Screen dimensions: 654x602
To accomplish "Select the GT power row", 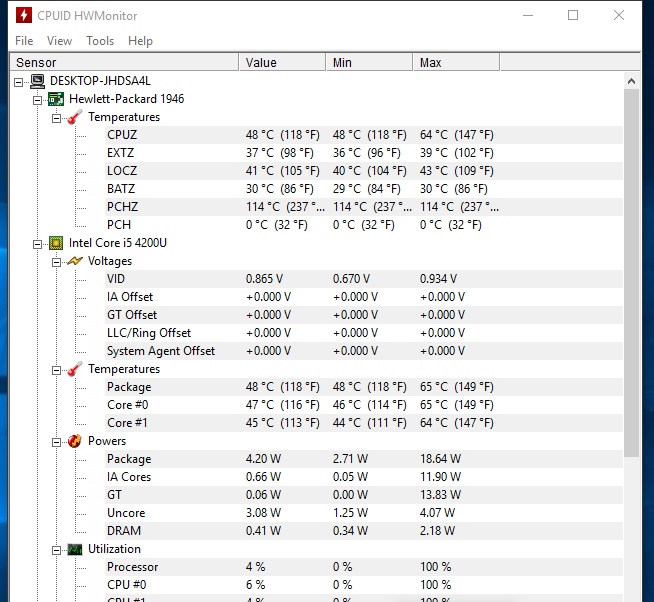I will pos(364,495).
